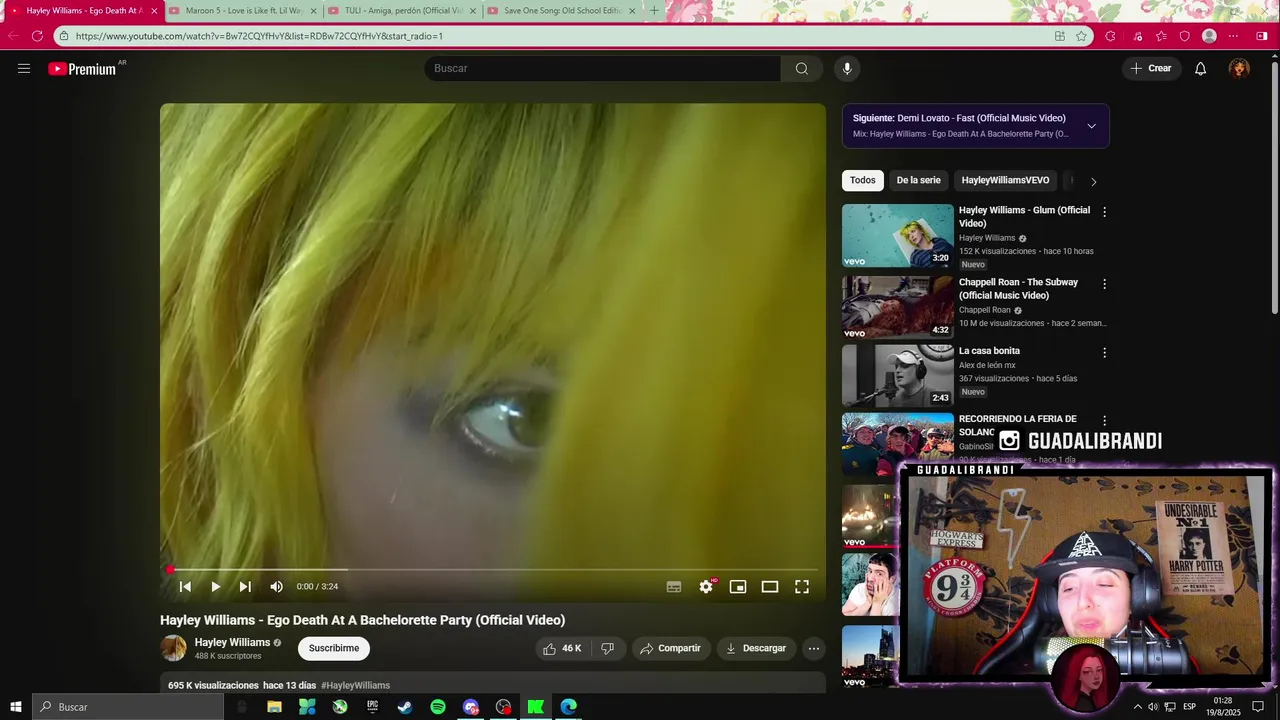Select the Todos filter chip
The height and width of the screenshot is (720, 1280).
[x=863, y=180]
